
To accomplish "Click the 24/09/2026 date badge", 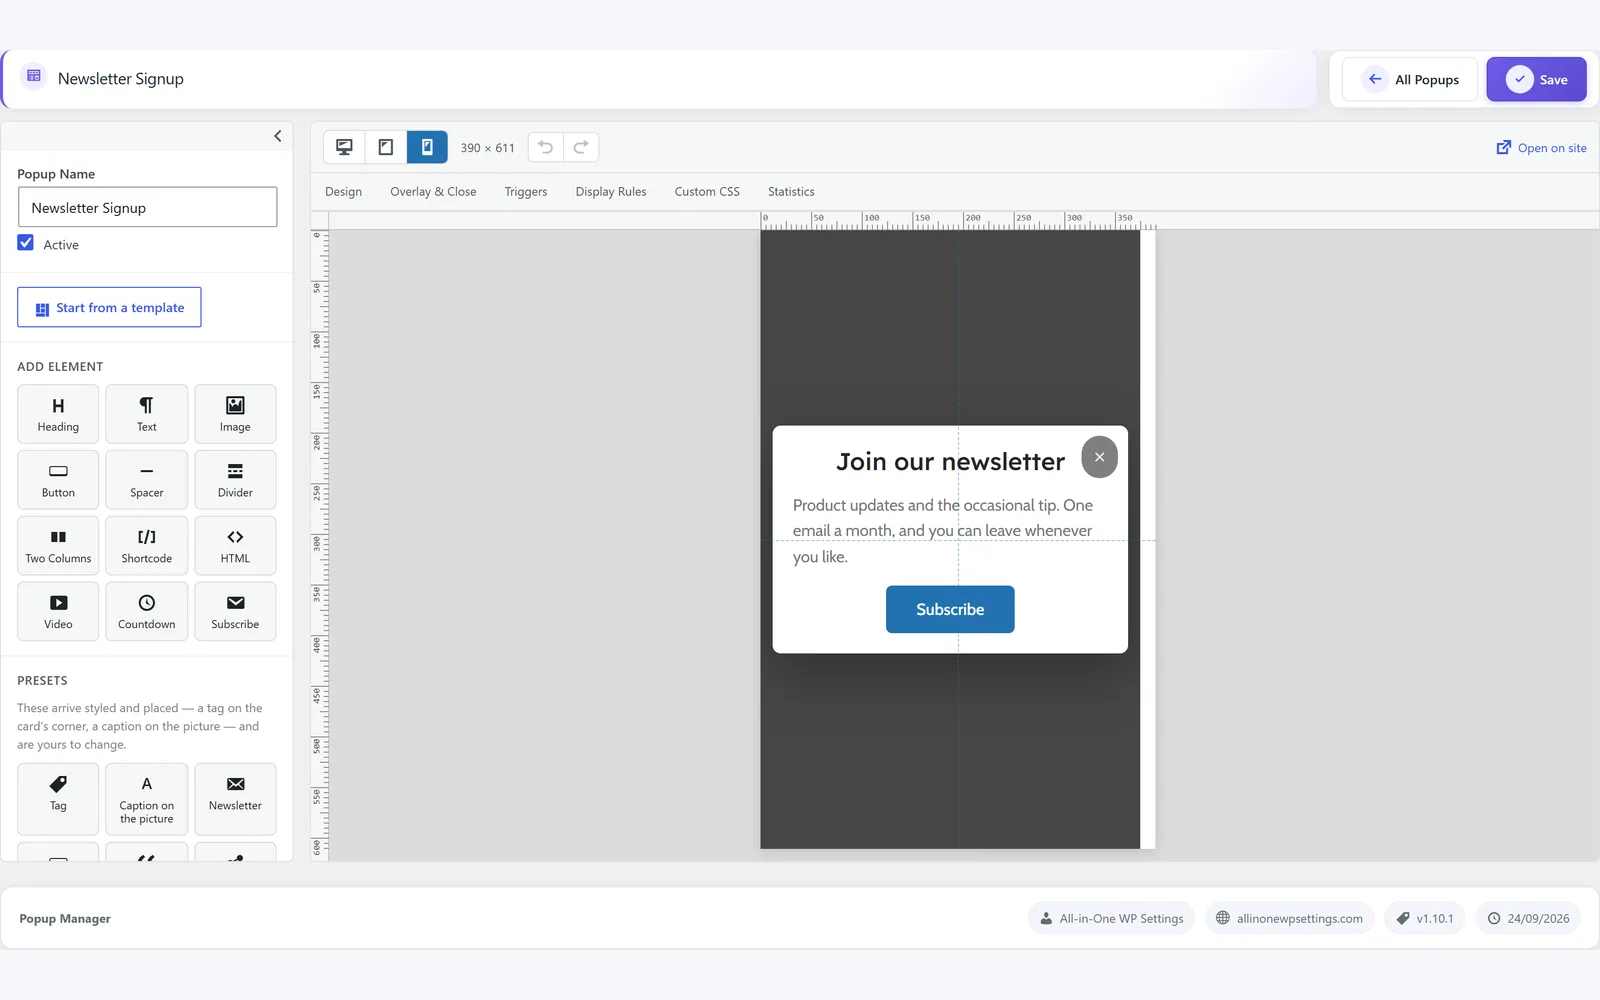I will tap(1528, 918).
